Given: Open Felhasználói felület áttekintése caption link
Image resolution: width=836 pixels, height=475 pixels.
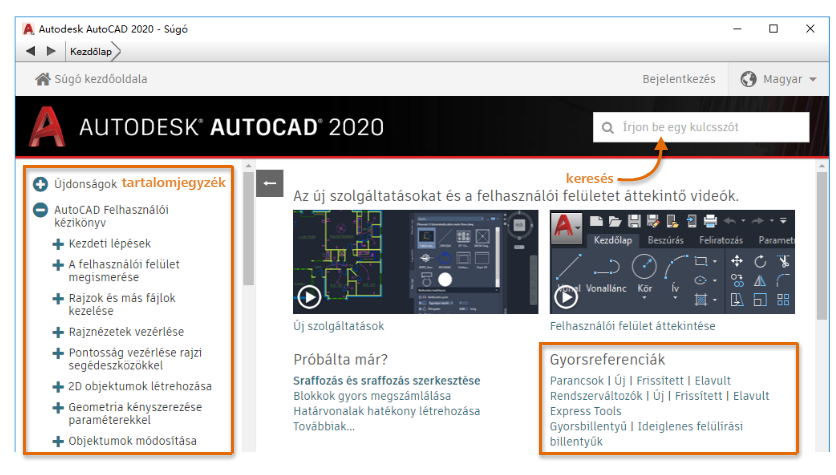Looking at the screenshot, I should [633, 326].
